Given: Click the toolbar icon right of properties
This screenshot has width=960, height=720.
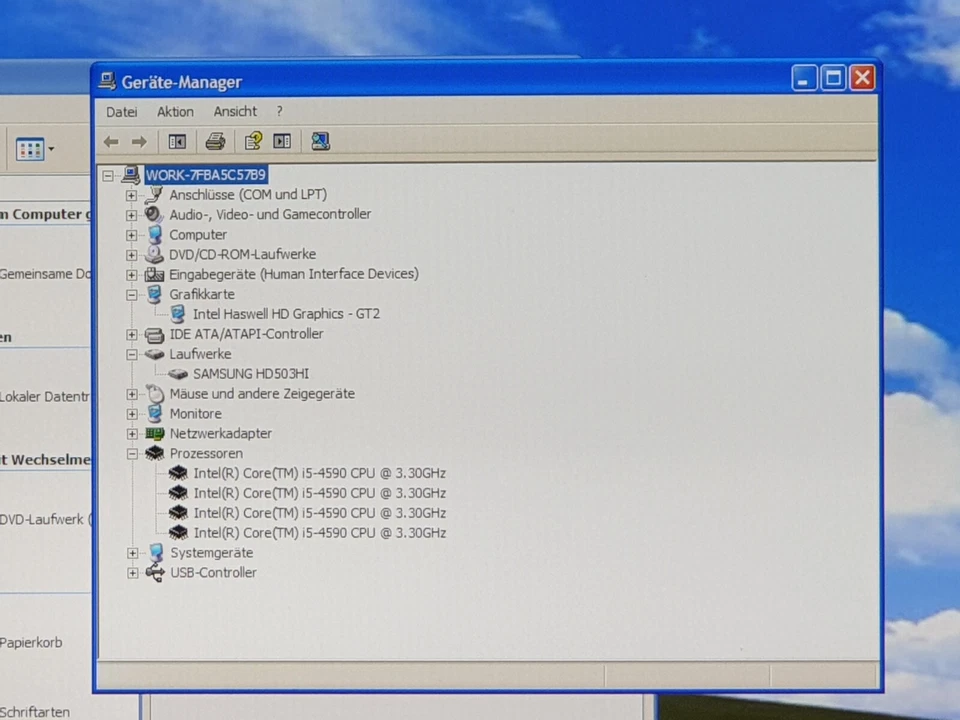Looking at the screenshot, I should [282, 141].
